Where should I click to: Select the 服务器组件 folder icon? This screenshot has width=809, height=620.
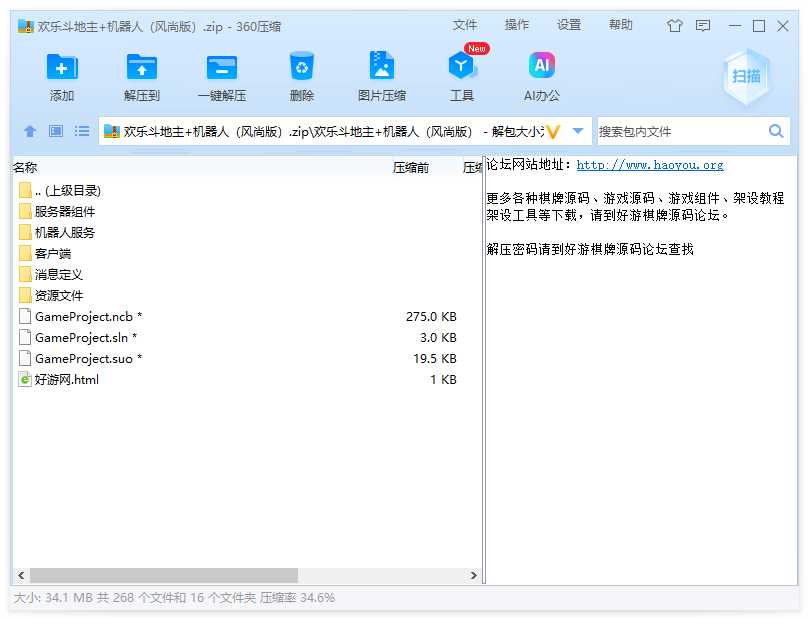coord(25,211)
